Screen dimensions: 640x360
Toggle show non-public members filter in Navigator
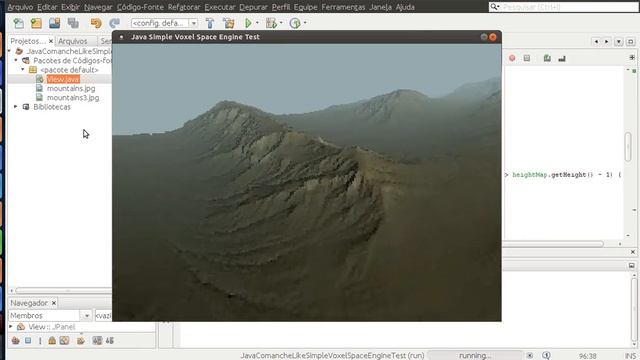pyautogui.click(x=52, y=340)
